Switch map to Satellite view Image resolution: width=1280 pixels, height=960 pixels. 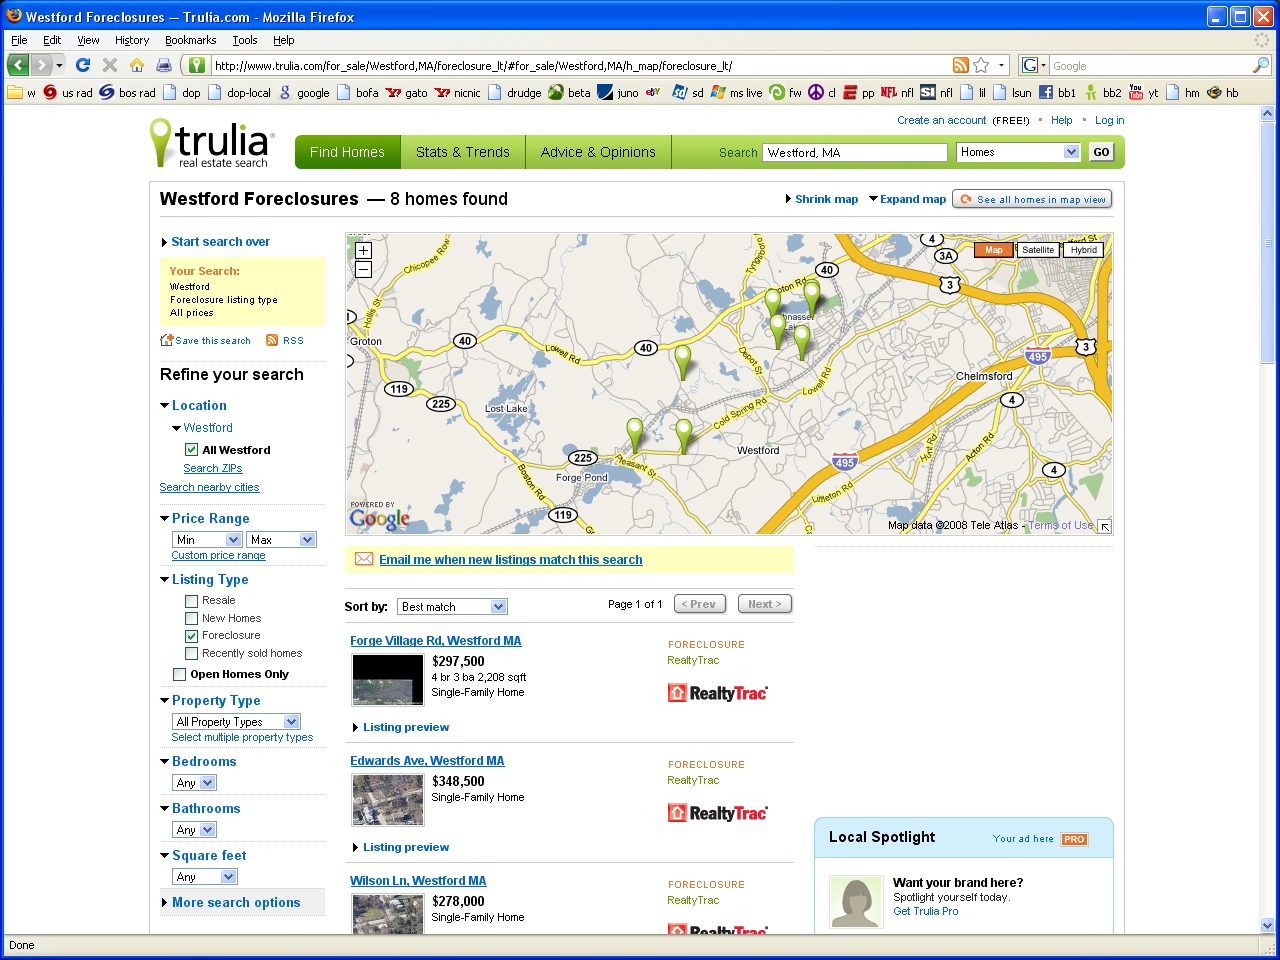1038,250
